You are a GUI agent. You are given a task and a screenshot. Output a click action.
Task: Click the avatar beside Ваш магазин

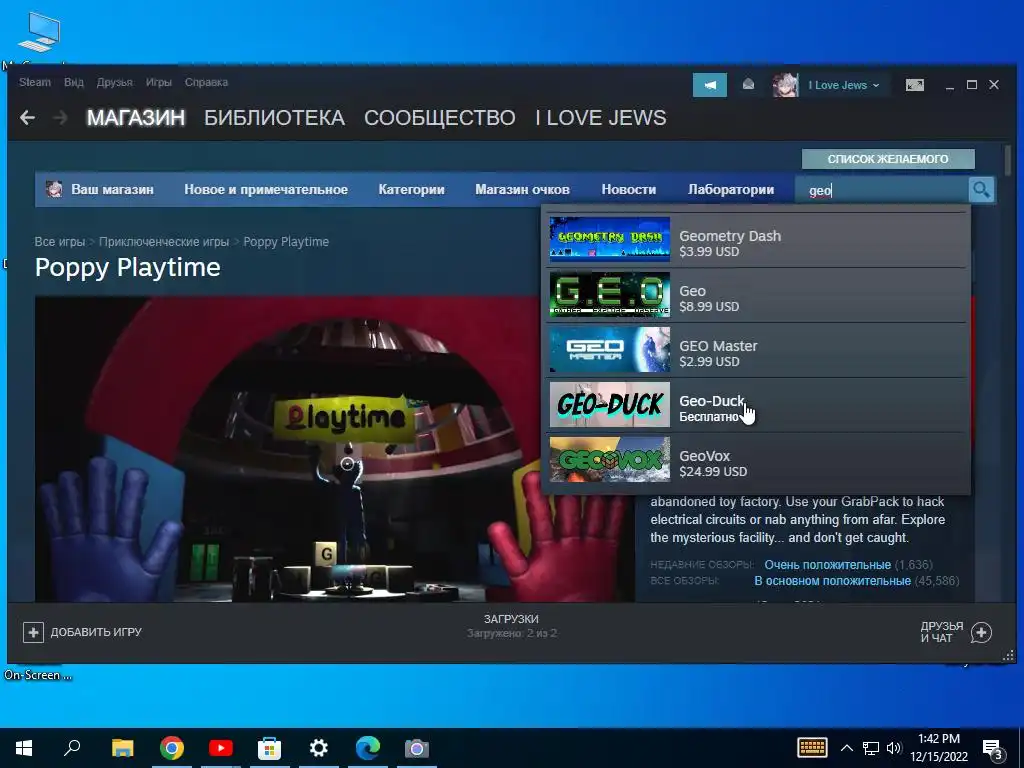[54, 189]
